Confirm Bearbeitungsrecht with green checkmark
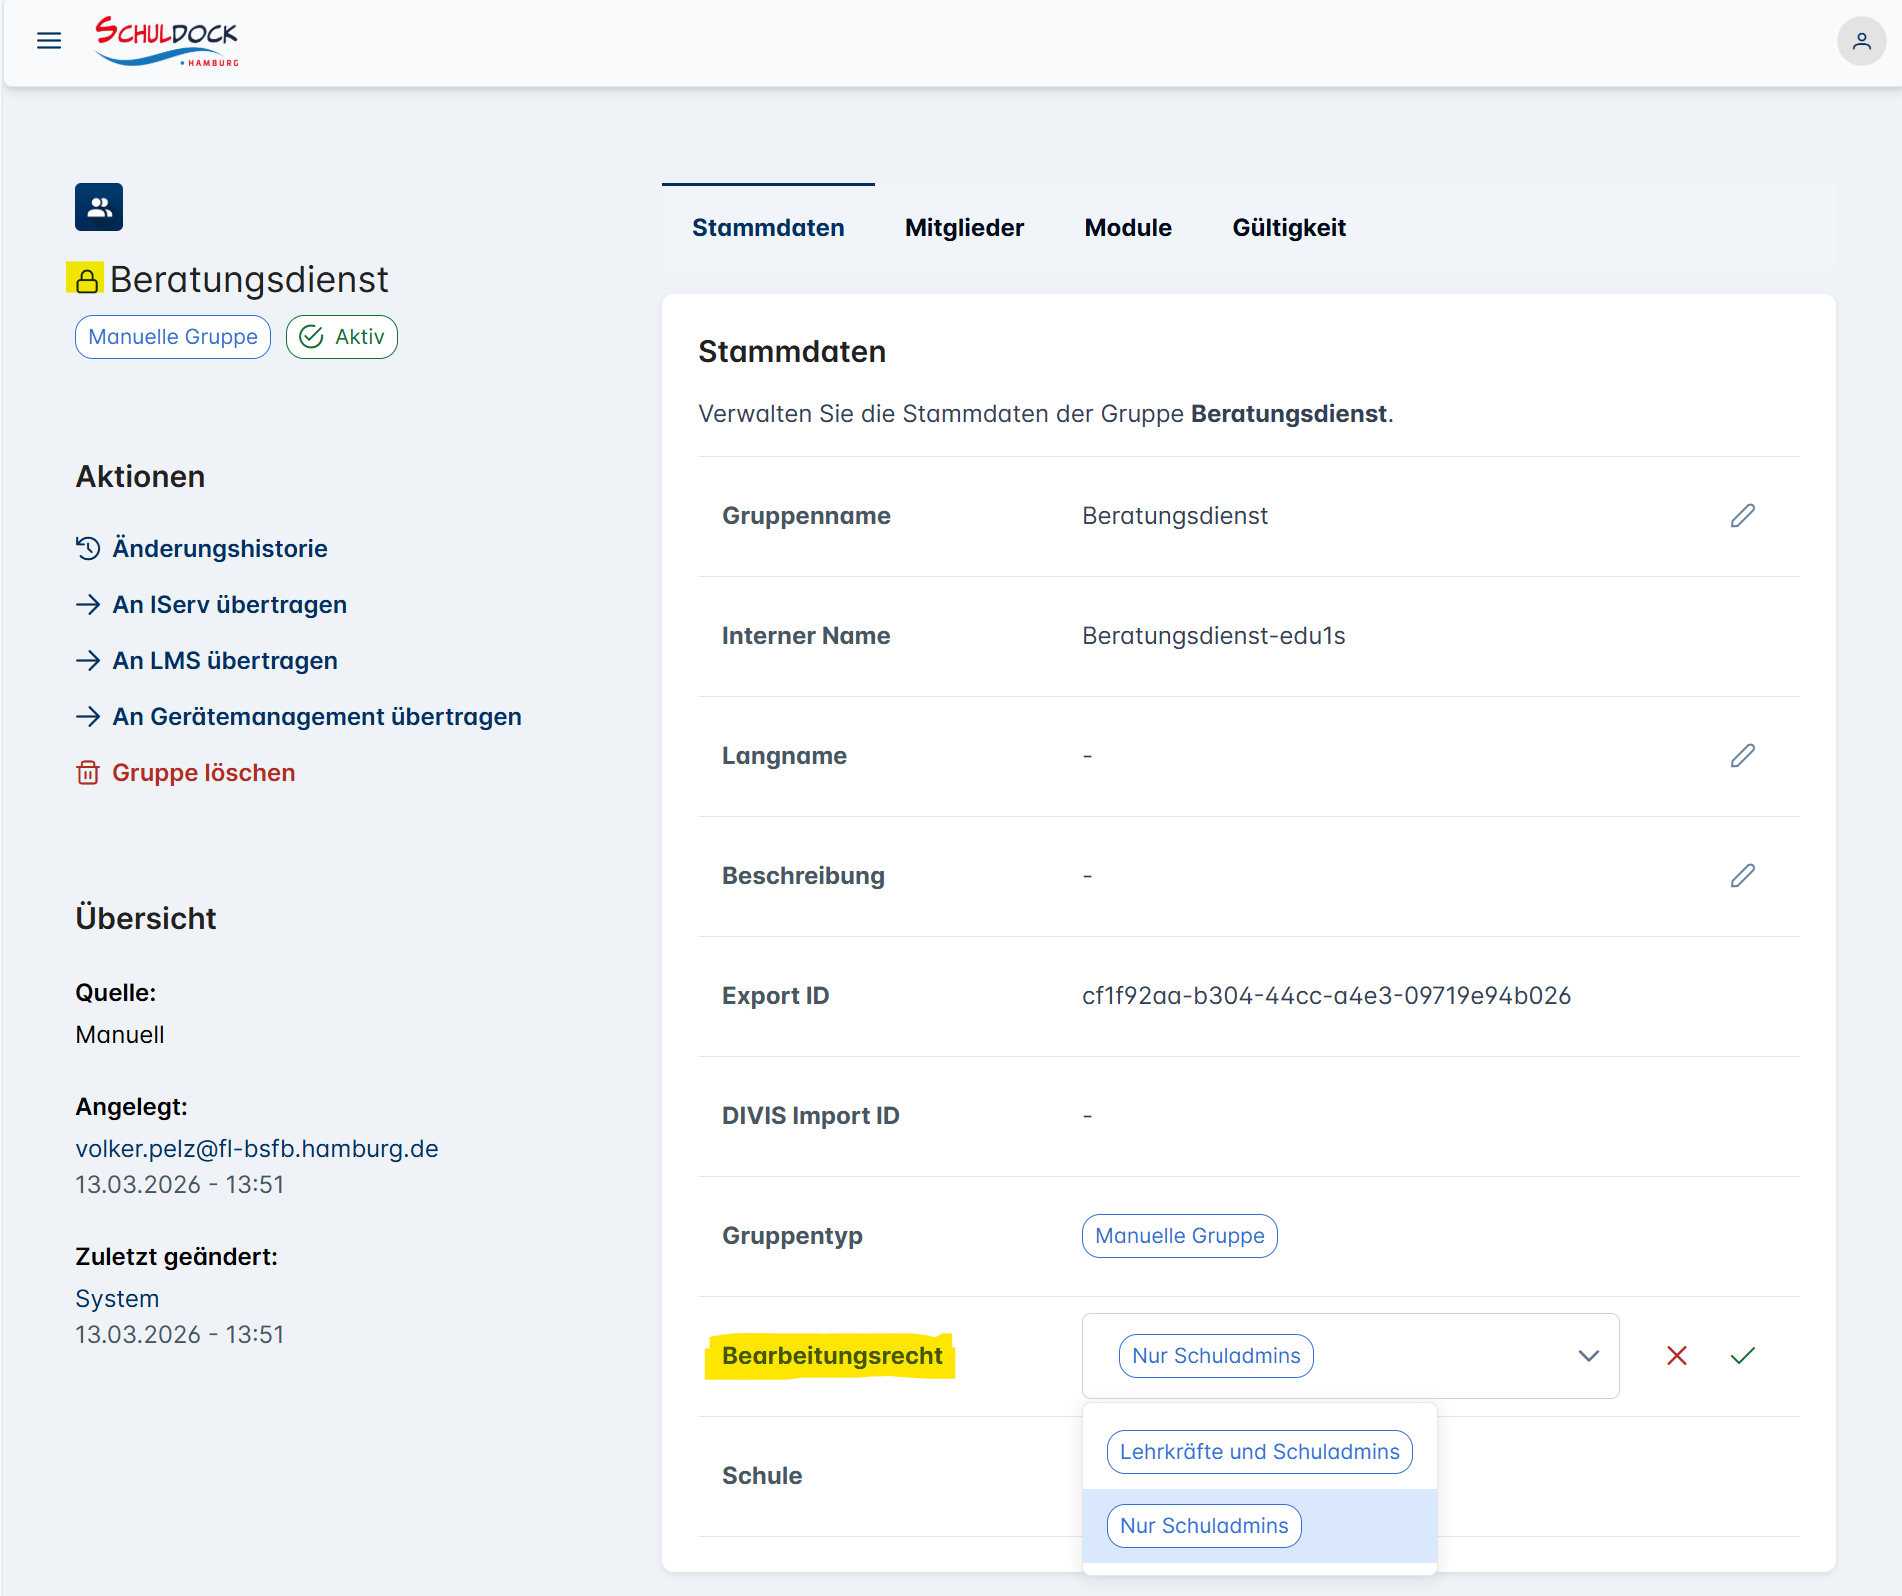Image resolution: width=1902 pixels, height=1596 pixels. pos(1742,1356)
